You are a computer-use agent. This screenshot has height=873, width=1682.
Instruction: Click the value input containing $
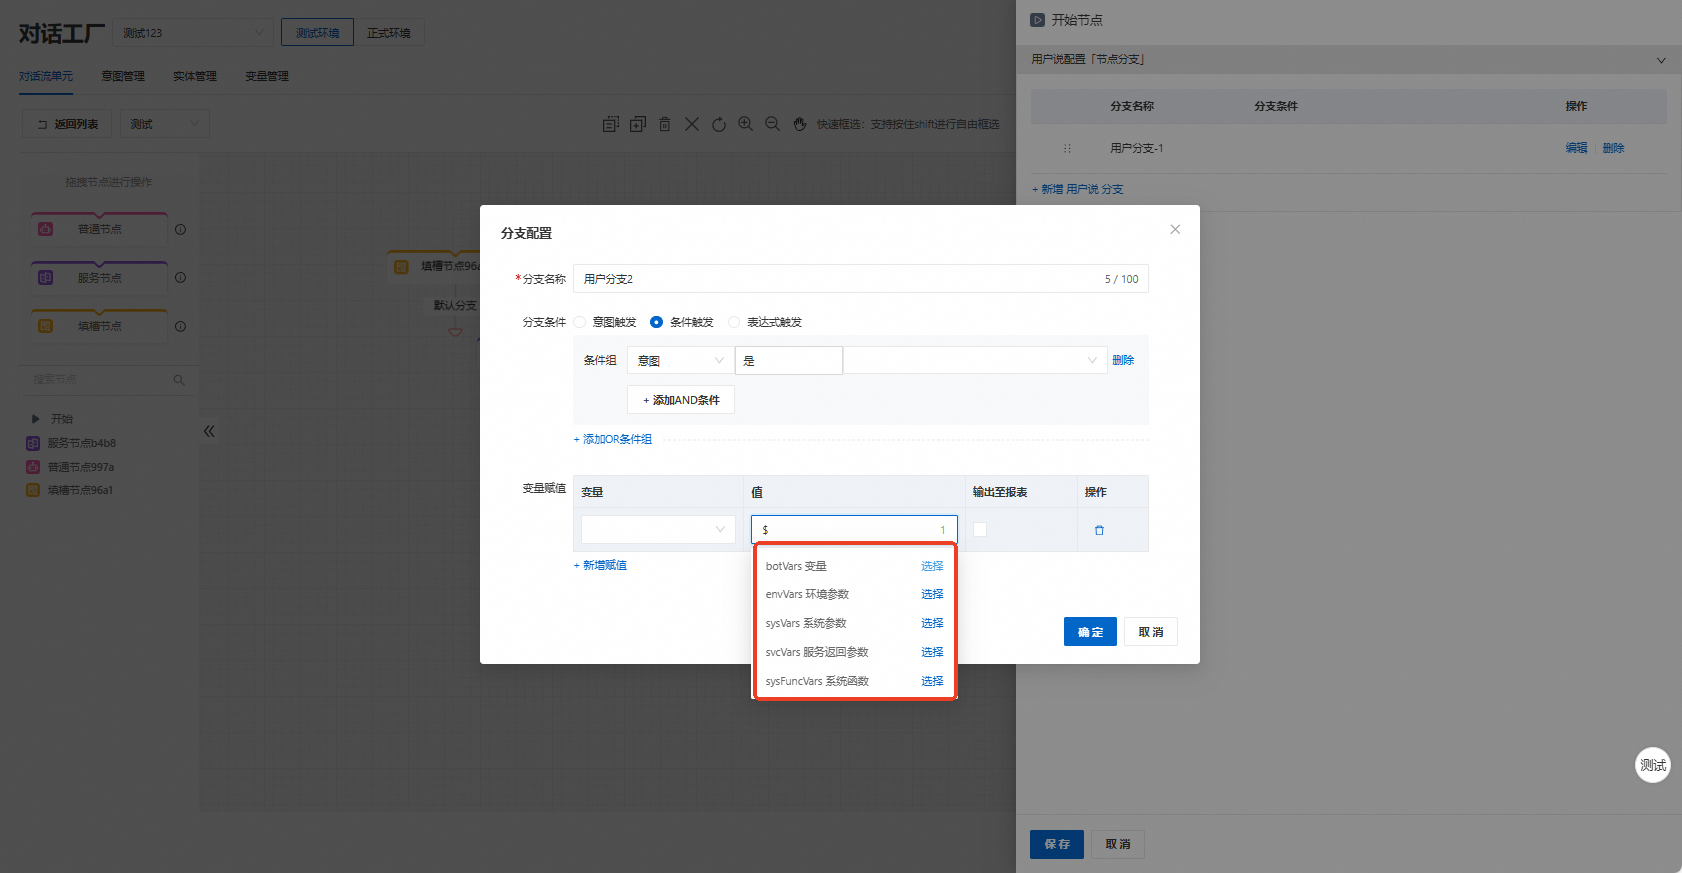[854, 530]
